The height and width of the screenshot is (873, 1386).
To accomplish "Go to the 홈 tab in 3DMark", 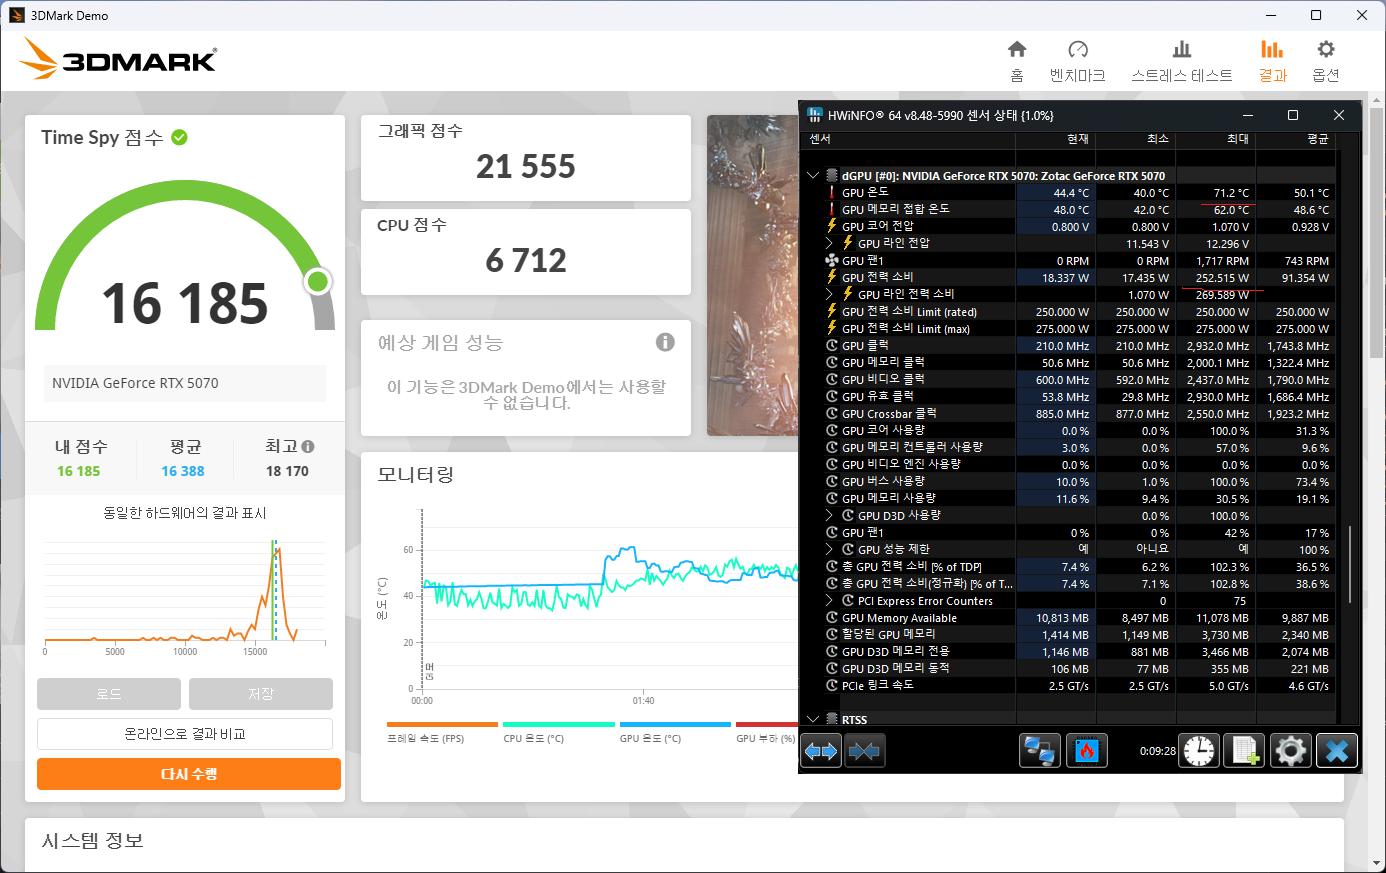I will (x=1017, y=61).
